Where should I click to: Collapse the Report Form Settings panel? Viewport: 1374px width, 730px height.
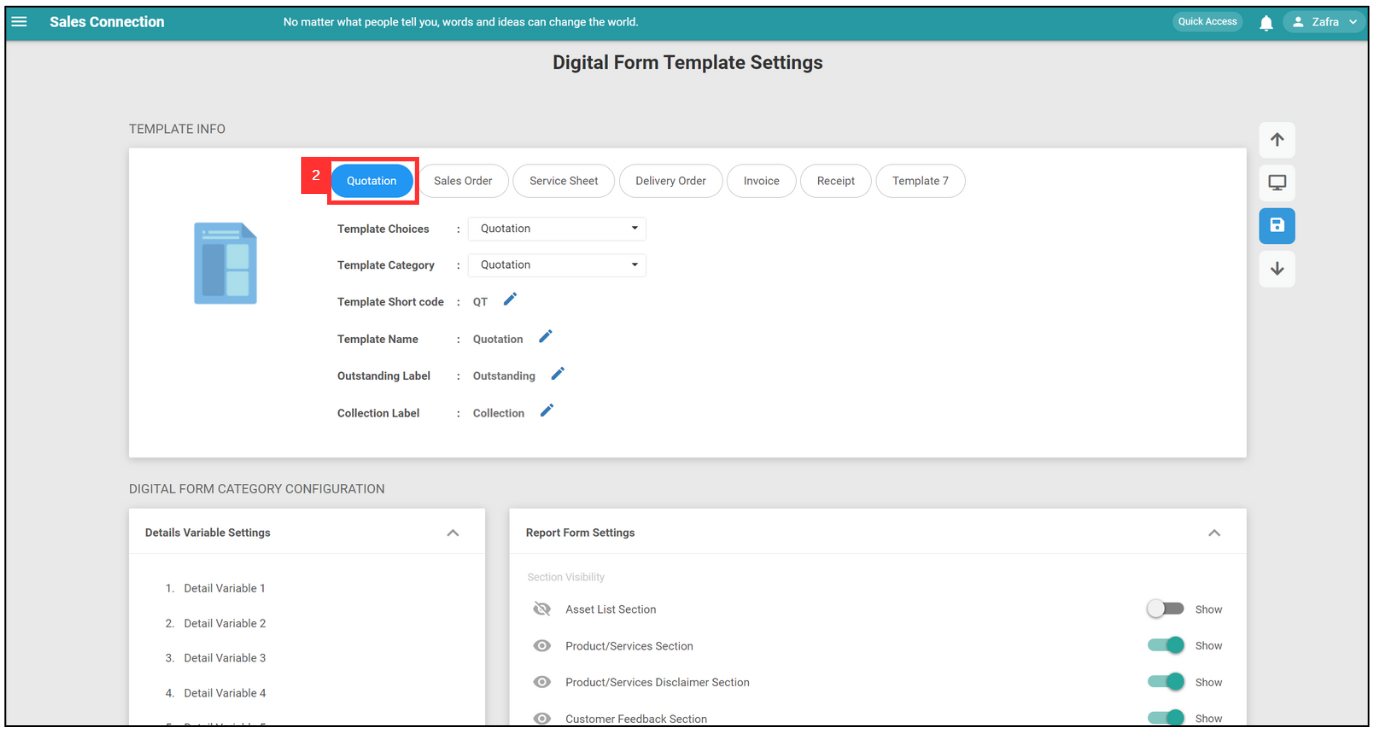click(x=1214, y=533)
